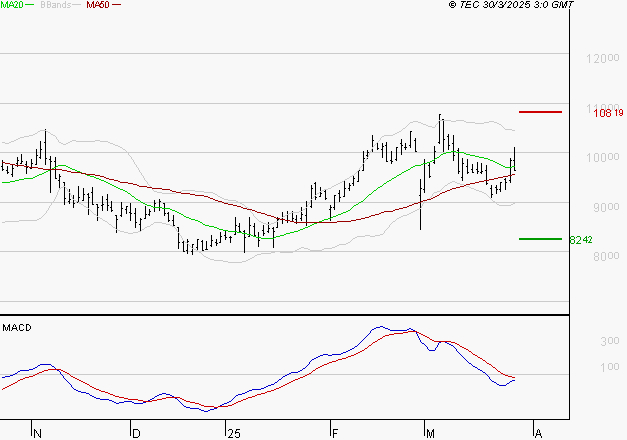627x440 pixels.
Task: Click the 10000 price axis label
Action: [x=603, y=157]
